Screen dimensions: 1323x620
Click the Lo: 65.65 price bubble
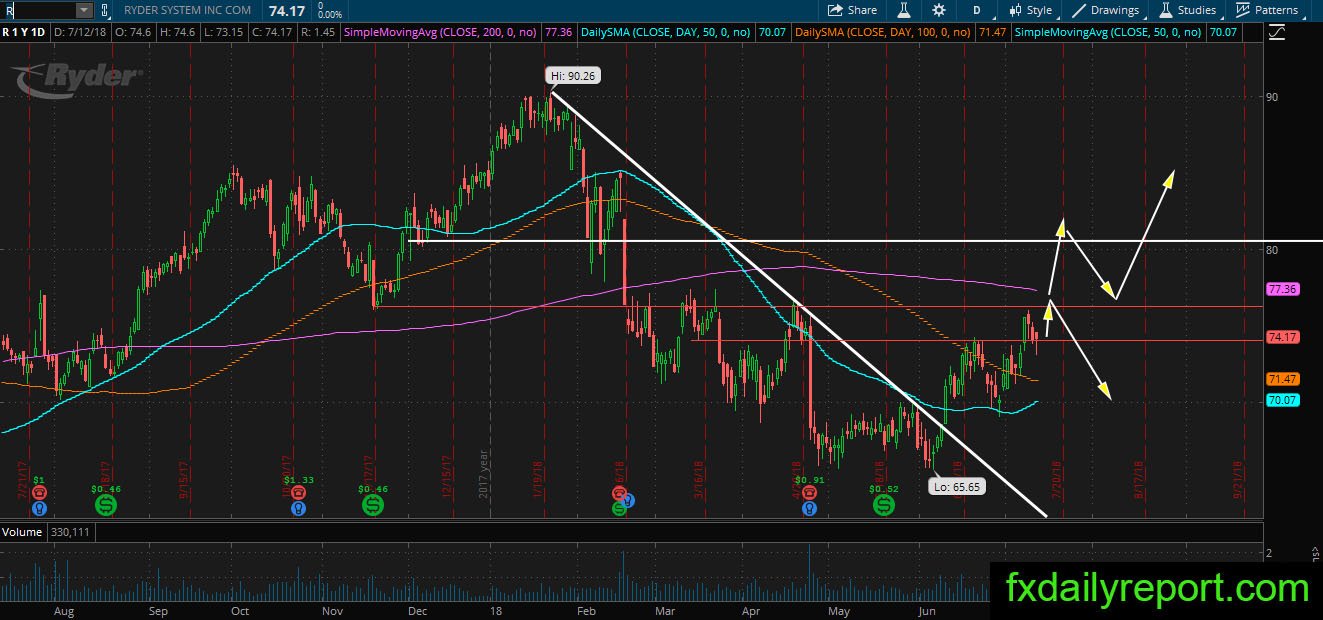[x=955, y=487]
